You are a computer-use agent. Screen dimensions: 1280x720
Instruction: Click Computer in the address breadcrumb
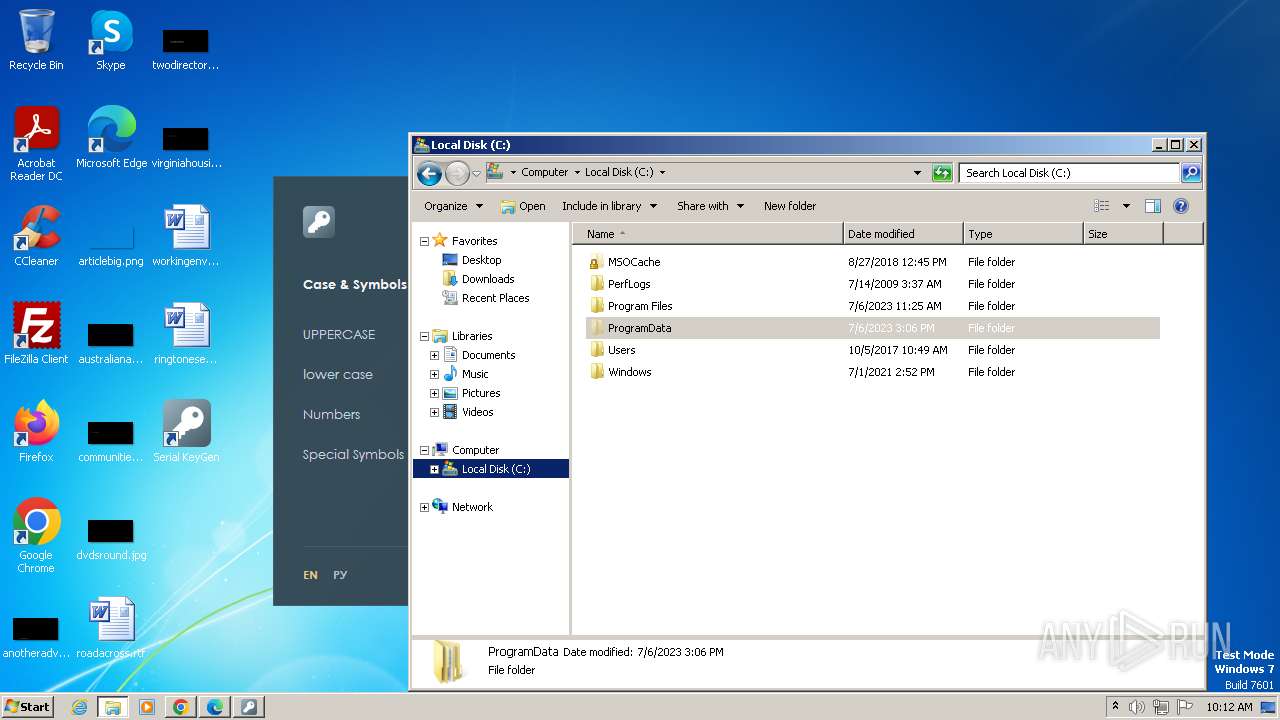pyautogui.click(x=544, y=172)
